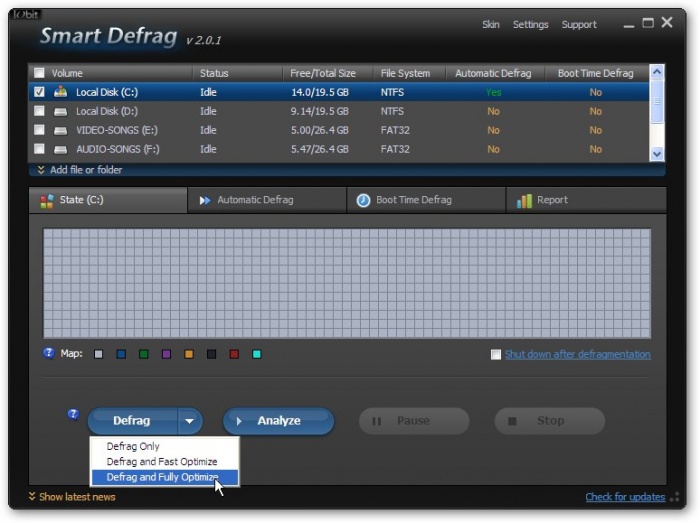This screenshot has height=523, width=700.
Task: Click the 9.14/19.5 GB size cell
Action: pyautogui.click(x=320, y=111)
